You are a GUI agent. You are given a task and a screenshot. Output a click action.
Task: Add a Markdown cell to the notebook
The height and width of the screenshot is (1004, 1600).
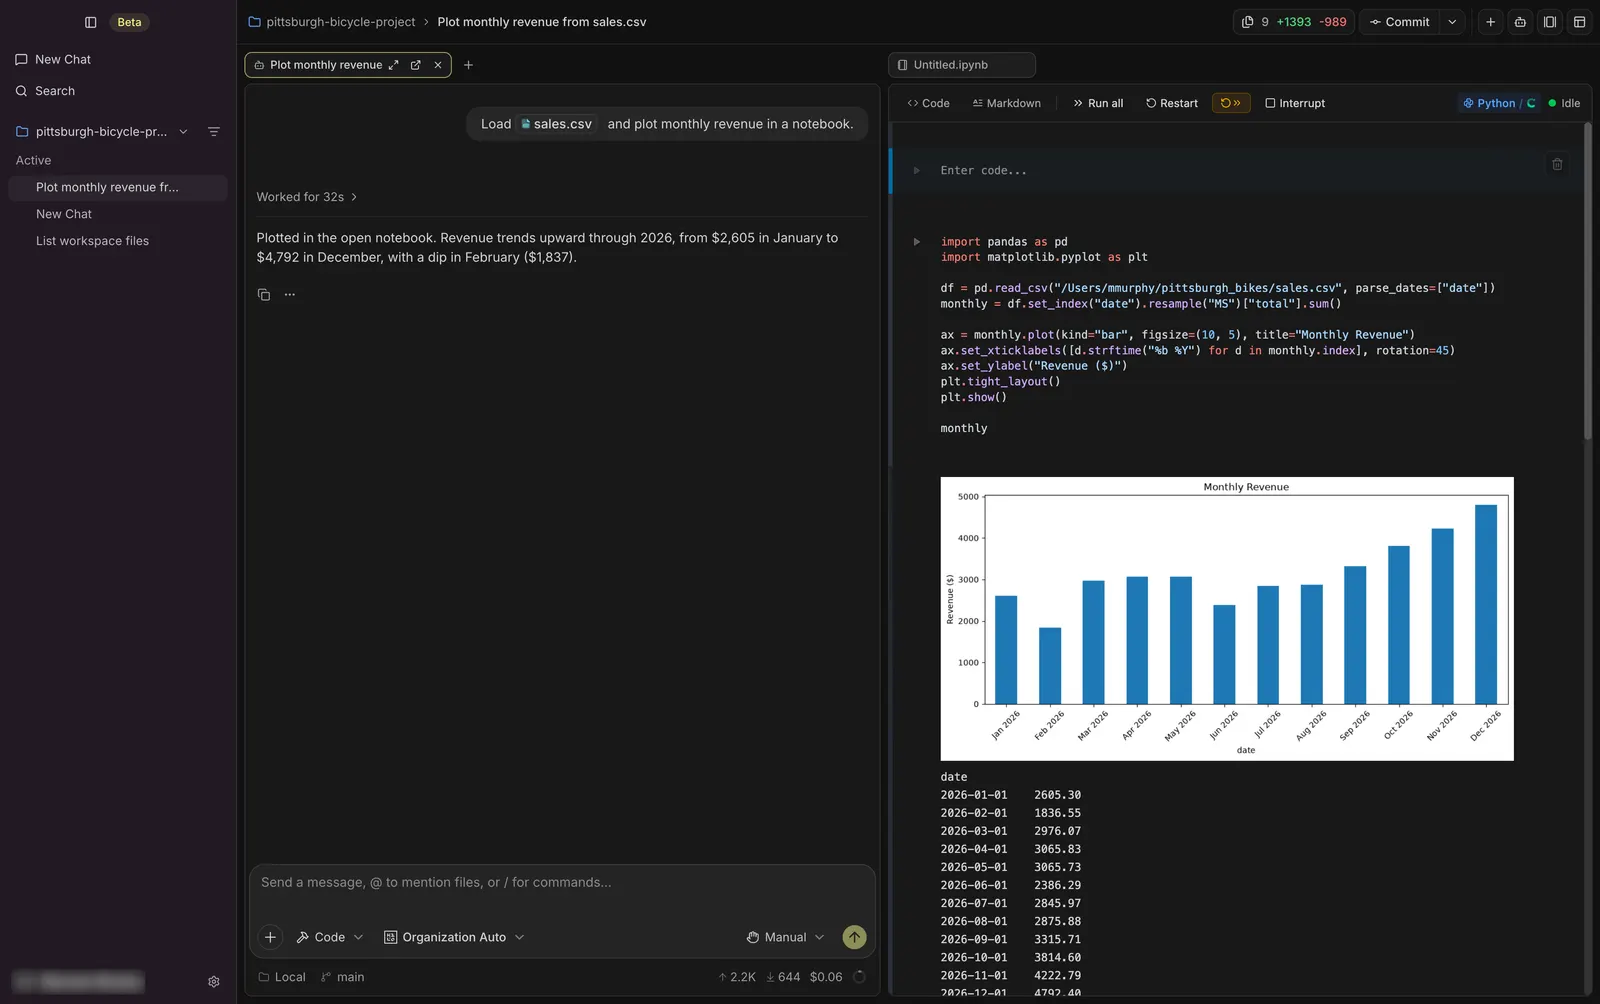[x=1006, y=103]
